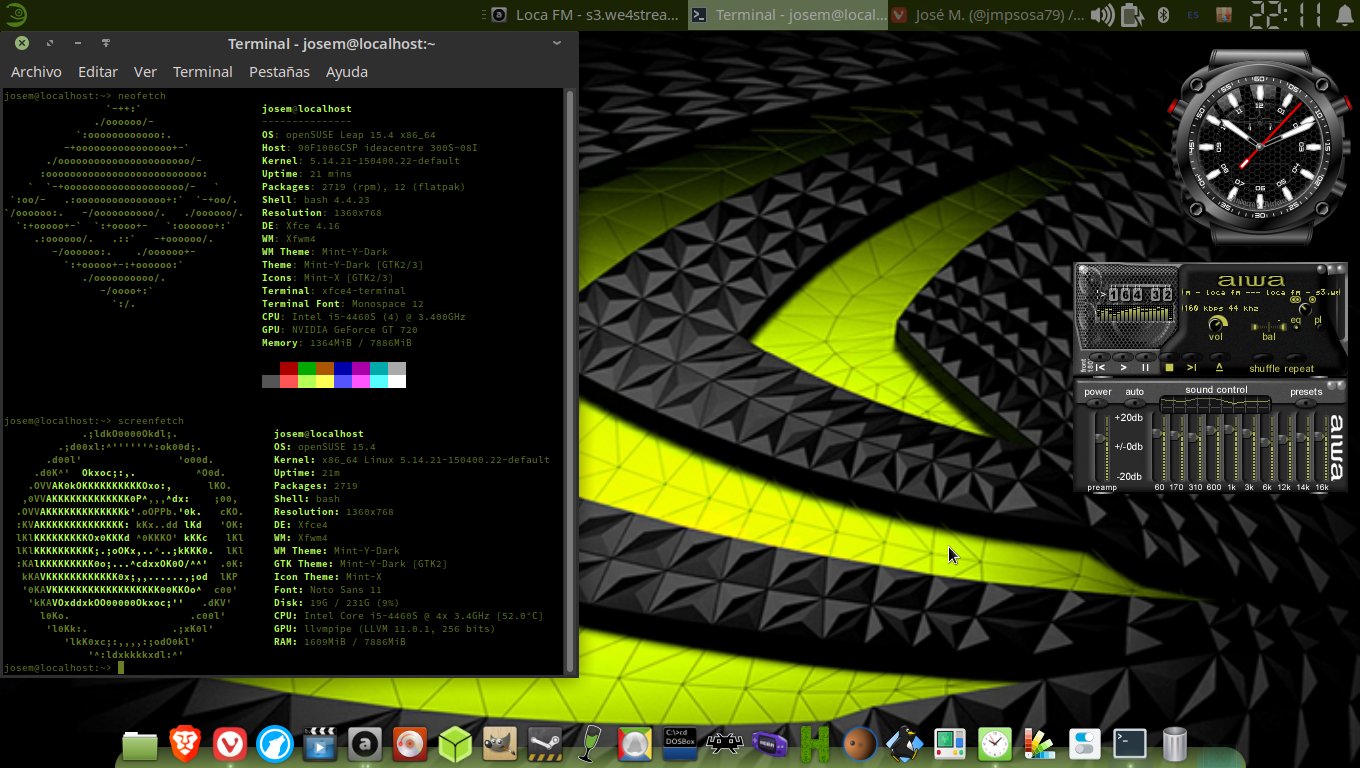Click the bal balance slider
This screenshot has height=768, width=1360.
(1268, 326)
